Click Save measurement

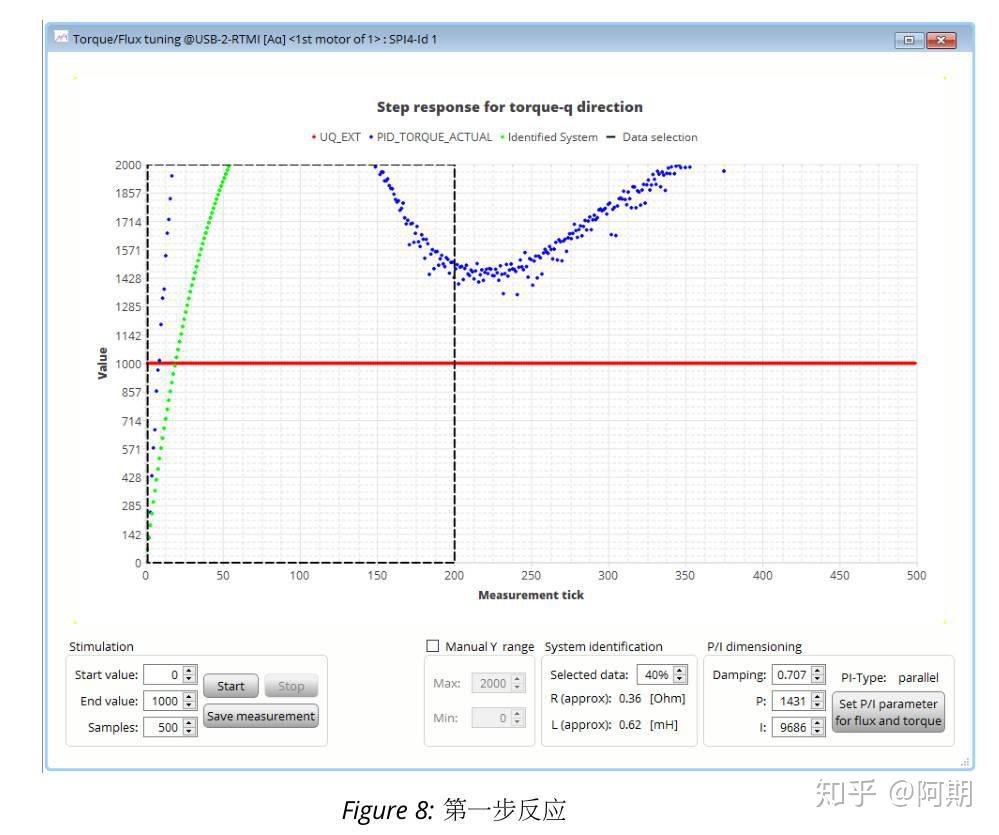pos(261,716)
